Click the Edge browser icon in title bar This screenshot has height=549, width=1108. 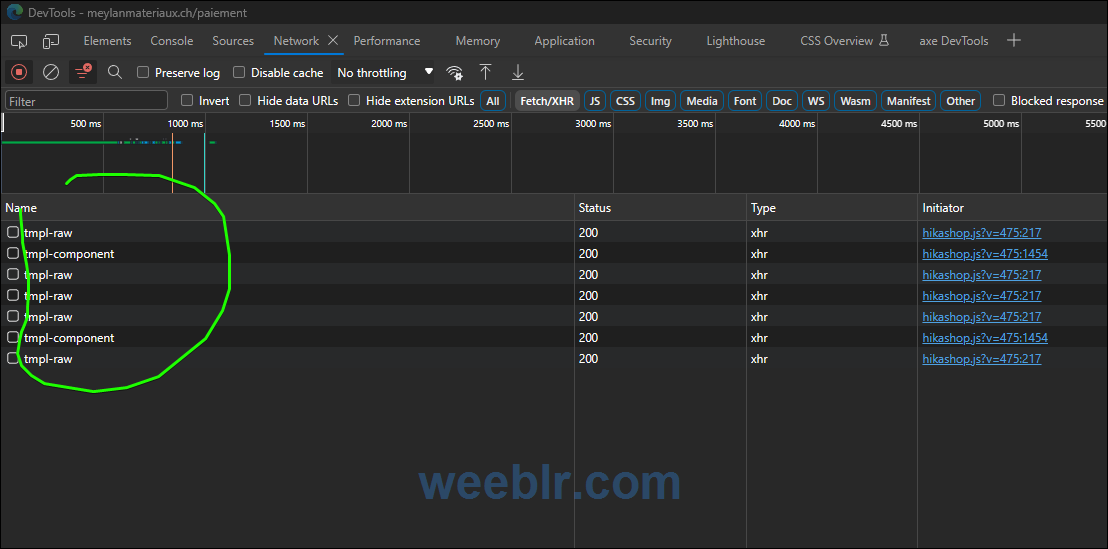pos(14,12)
